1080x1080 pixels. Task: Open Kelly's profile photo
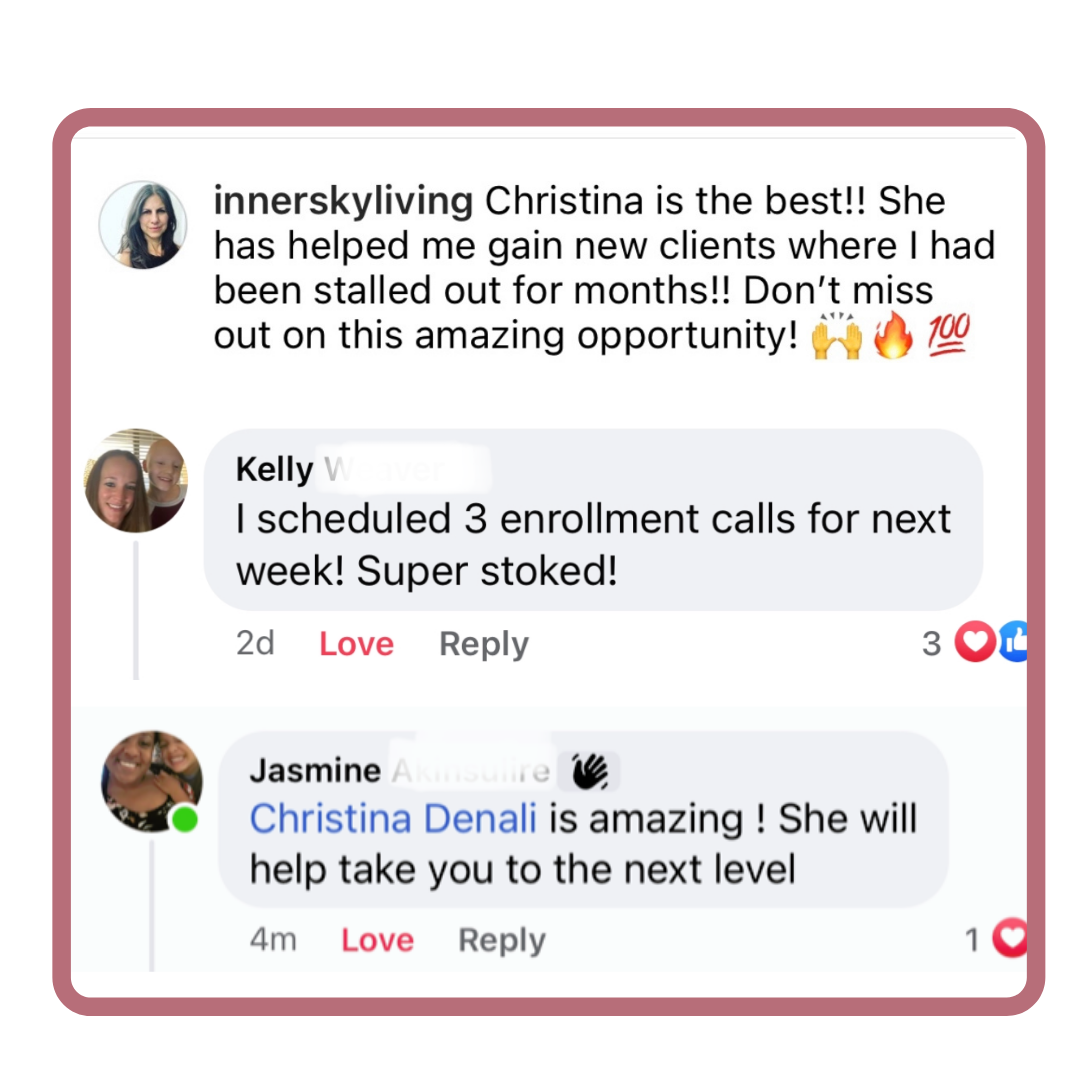[136, 481]
